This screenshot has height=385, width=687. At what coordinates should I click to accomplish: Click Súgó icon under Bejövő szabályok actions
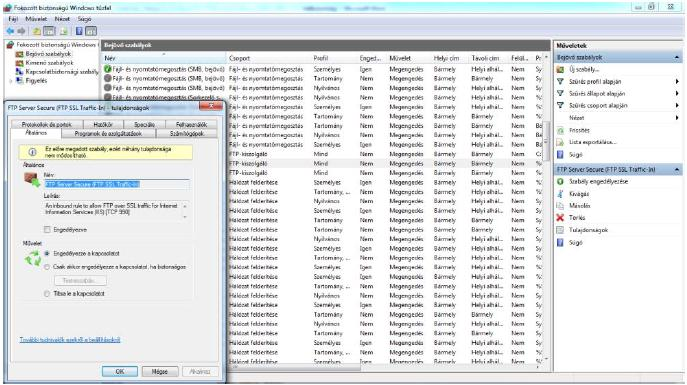tap(560, 155)
